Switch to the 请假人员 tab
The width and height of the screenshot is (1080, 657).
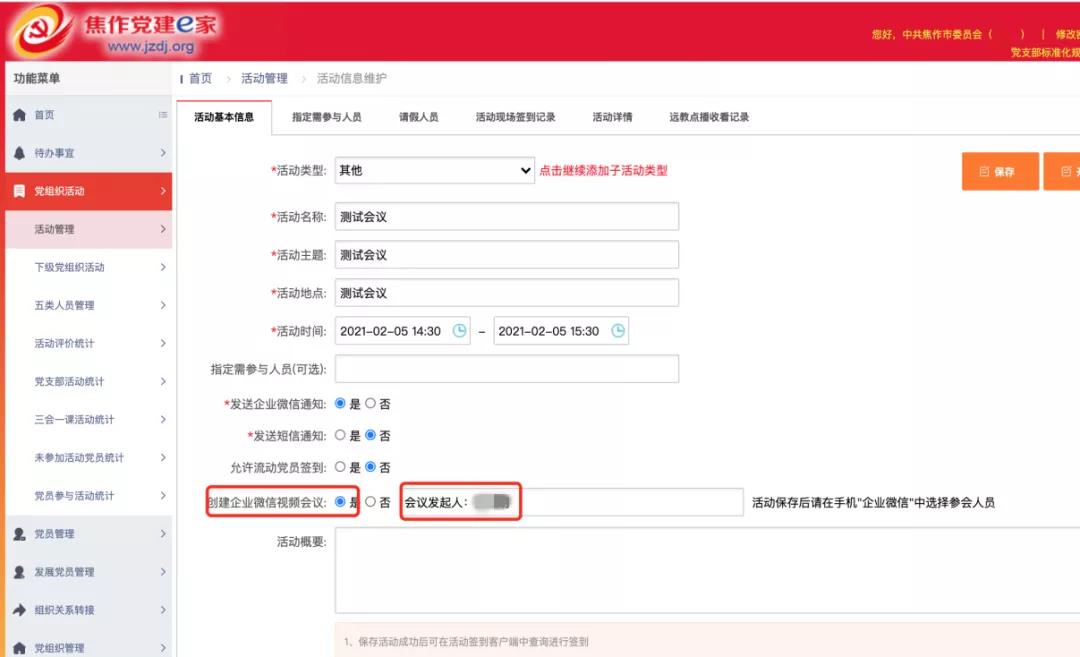[419, 117]
